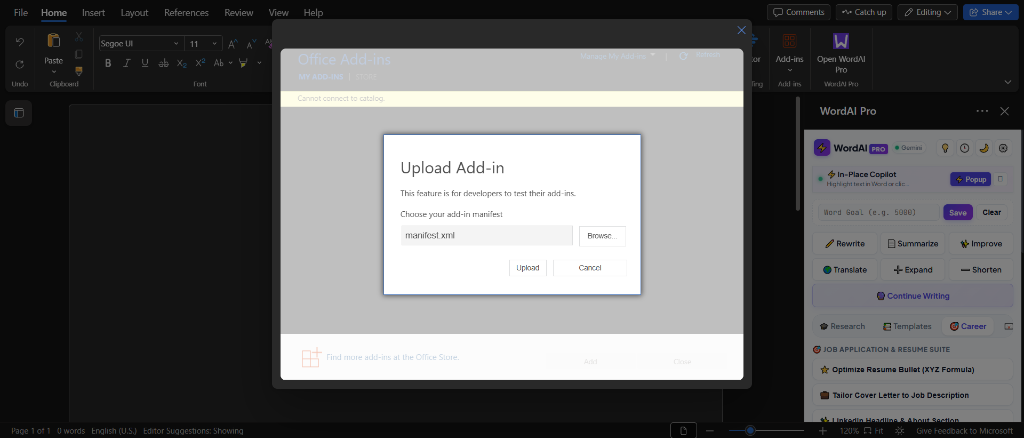Screen dimensions: 1024x438
Task: Click the Catch up button
Action: 863,12
